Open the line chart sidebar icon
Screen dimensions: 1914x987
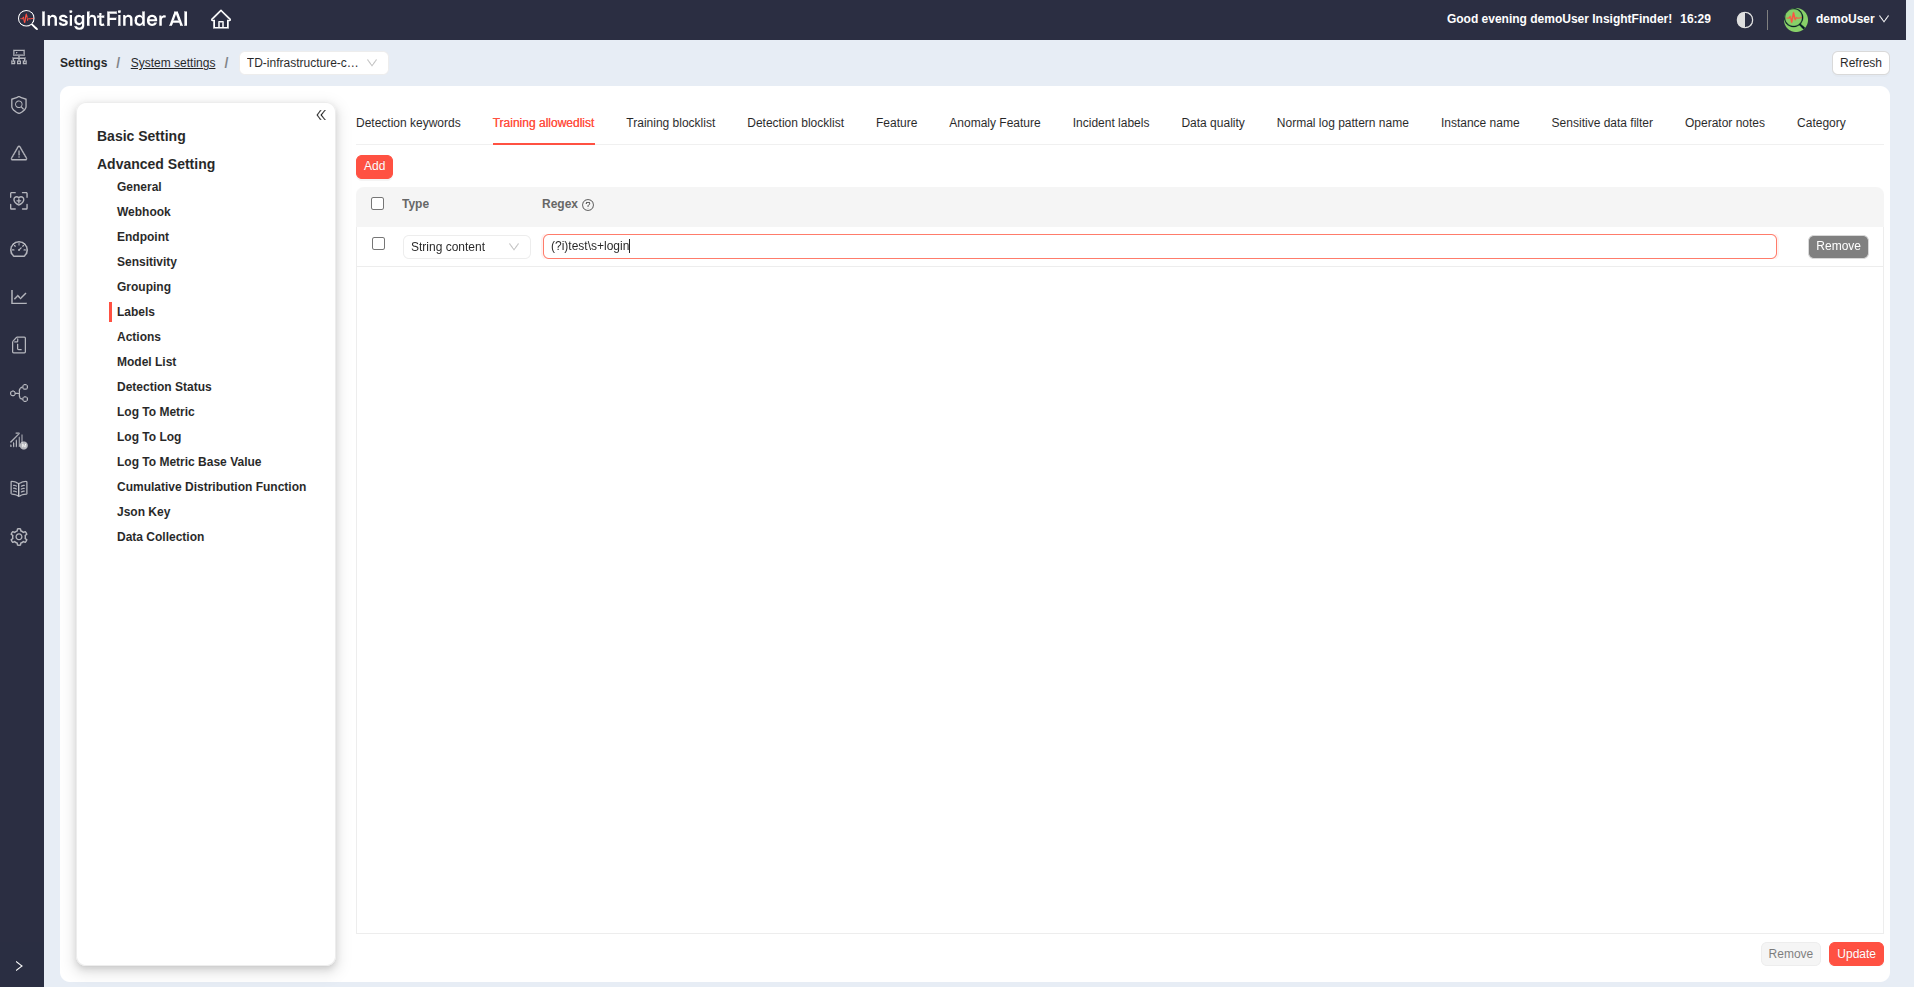19,297
